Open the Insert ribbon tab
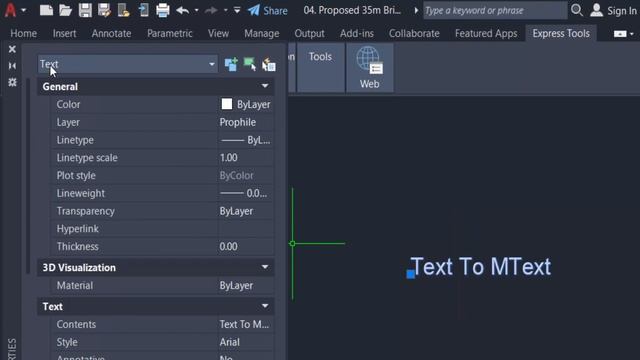This screenshot has width=640, height=360. tap(64, 33)
